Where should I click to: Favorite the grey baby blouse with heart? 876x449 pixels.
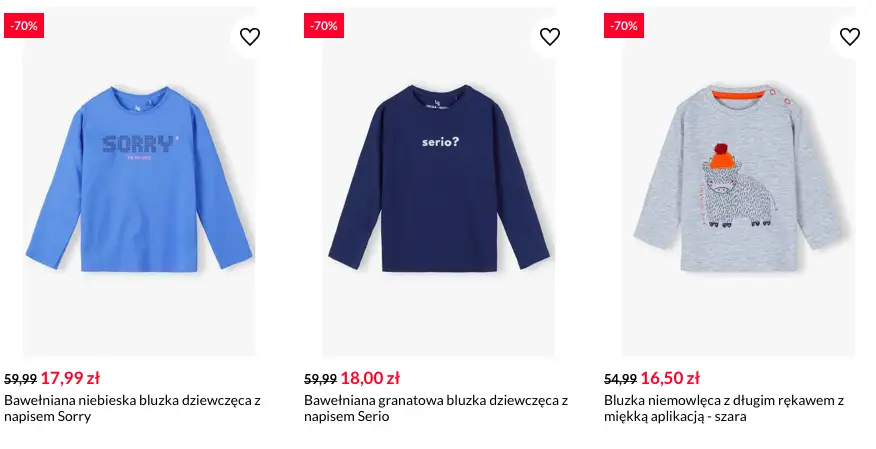tap(849, 37)
